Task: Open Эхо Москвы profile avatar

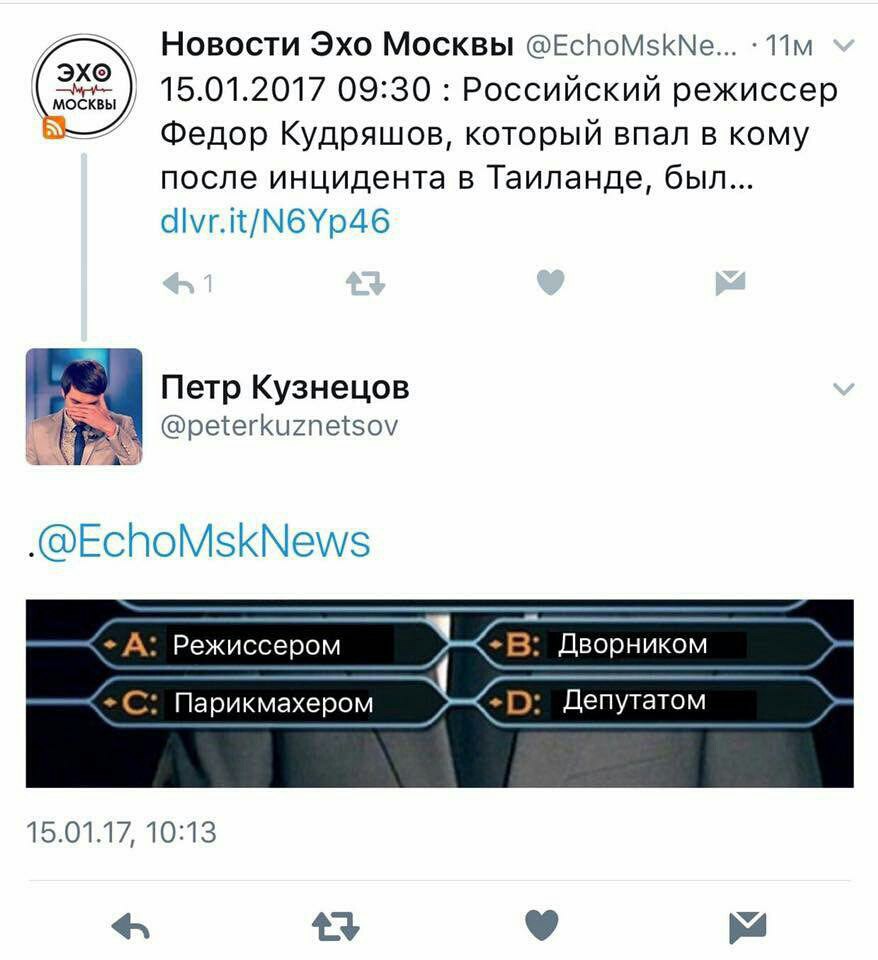Action: click(84, 86)
